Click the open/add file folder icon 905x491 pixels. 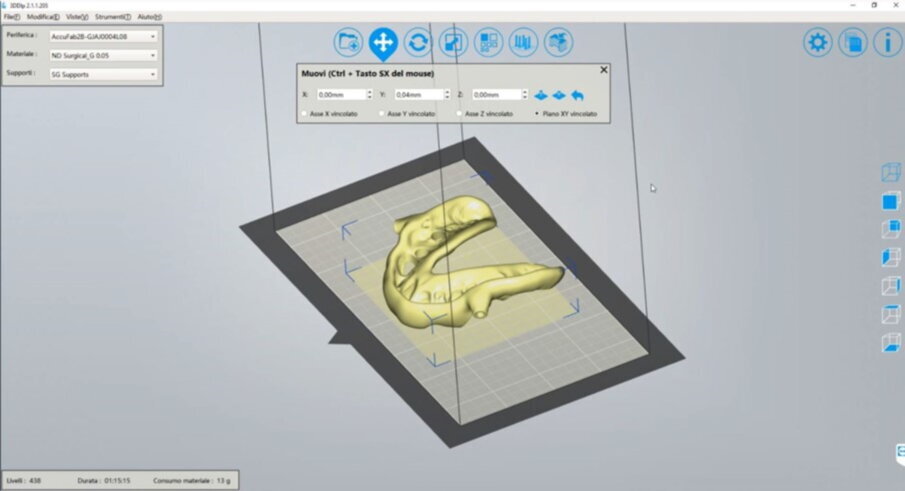pyautogui.click(x=348, y=42)
